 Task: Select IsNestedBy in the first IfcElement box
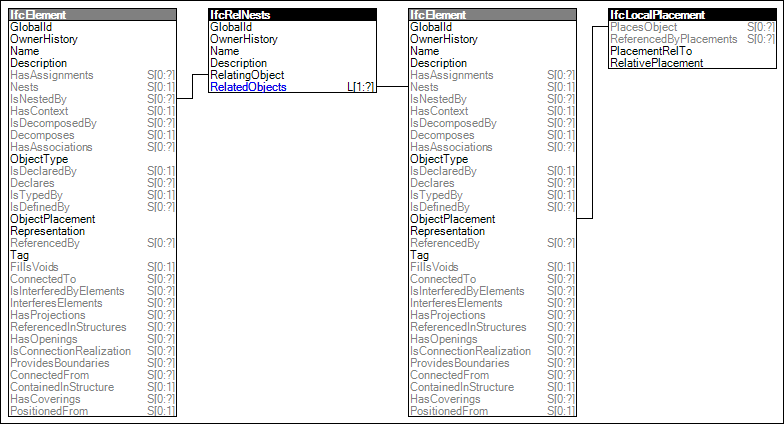point(38,99)
